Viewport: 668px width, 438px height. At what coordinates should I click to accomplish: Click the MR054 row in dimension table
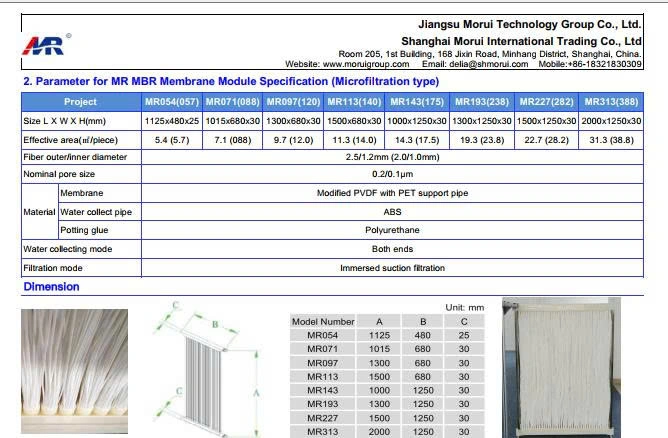pyautogui.click(x=387, y=335)
